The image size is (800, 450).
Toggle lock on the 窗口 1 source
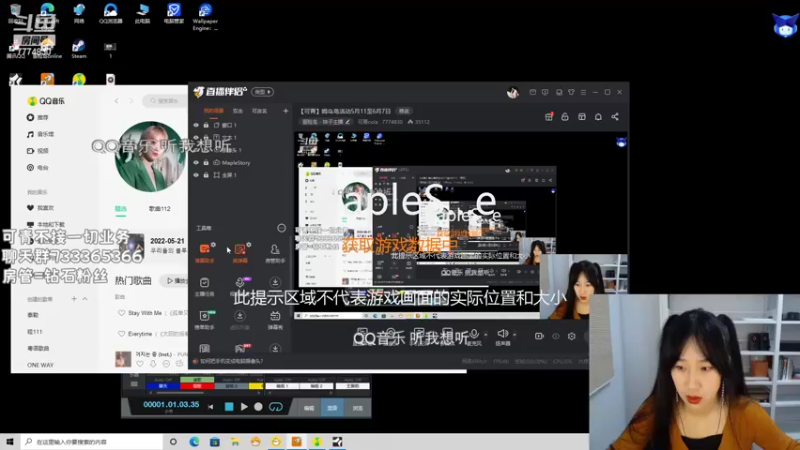pyautogui.click(x=206, y=125)
